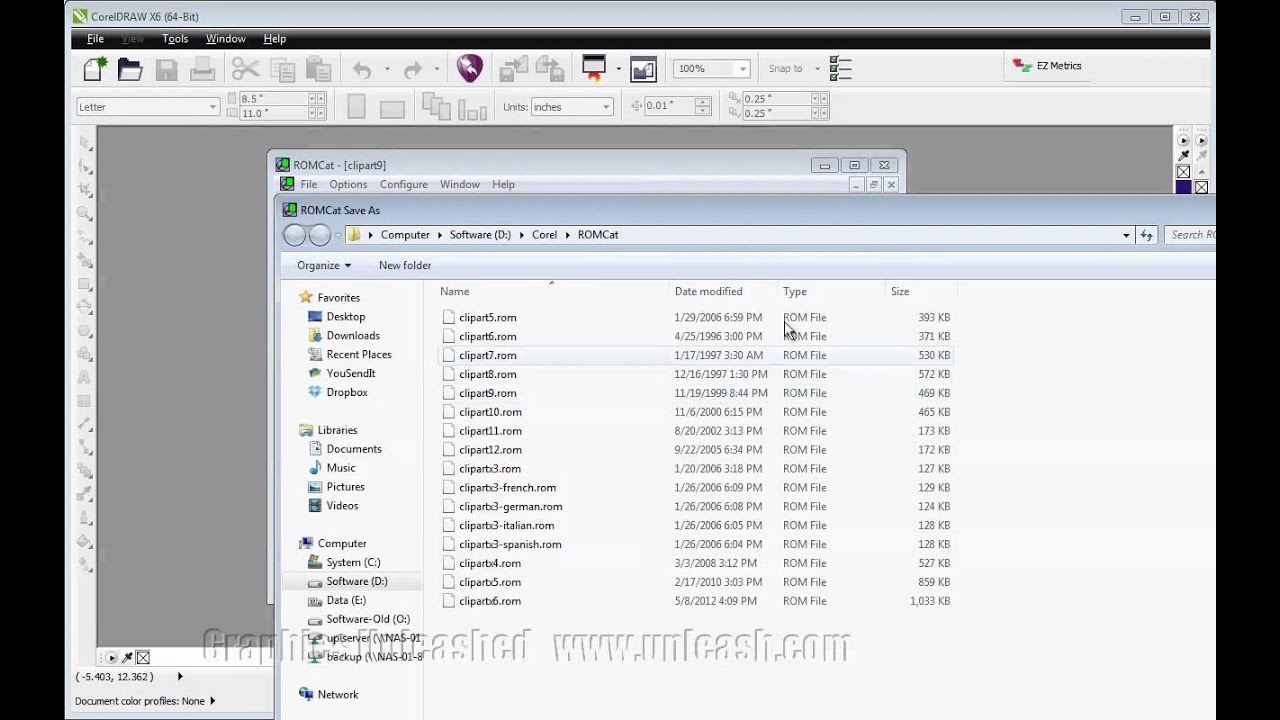
Task: Open the Letter page size dropdown
Action: coord(213,107)
